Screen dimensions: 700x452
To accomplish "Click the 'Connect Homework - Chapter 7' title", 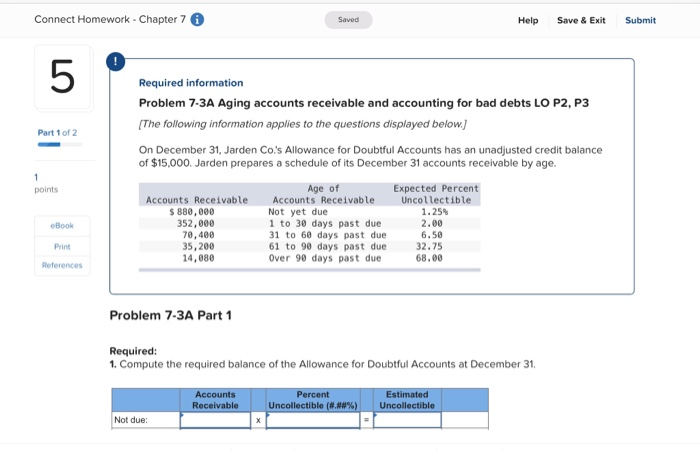I will (110, 20).
